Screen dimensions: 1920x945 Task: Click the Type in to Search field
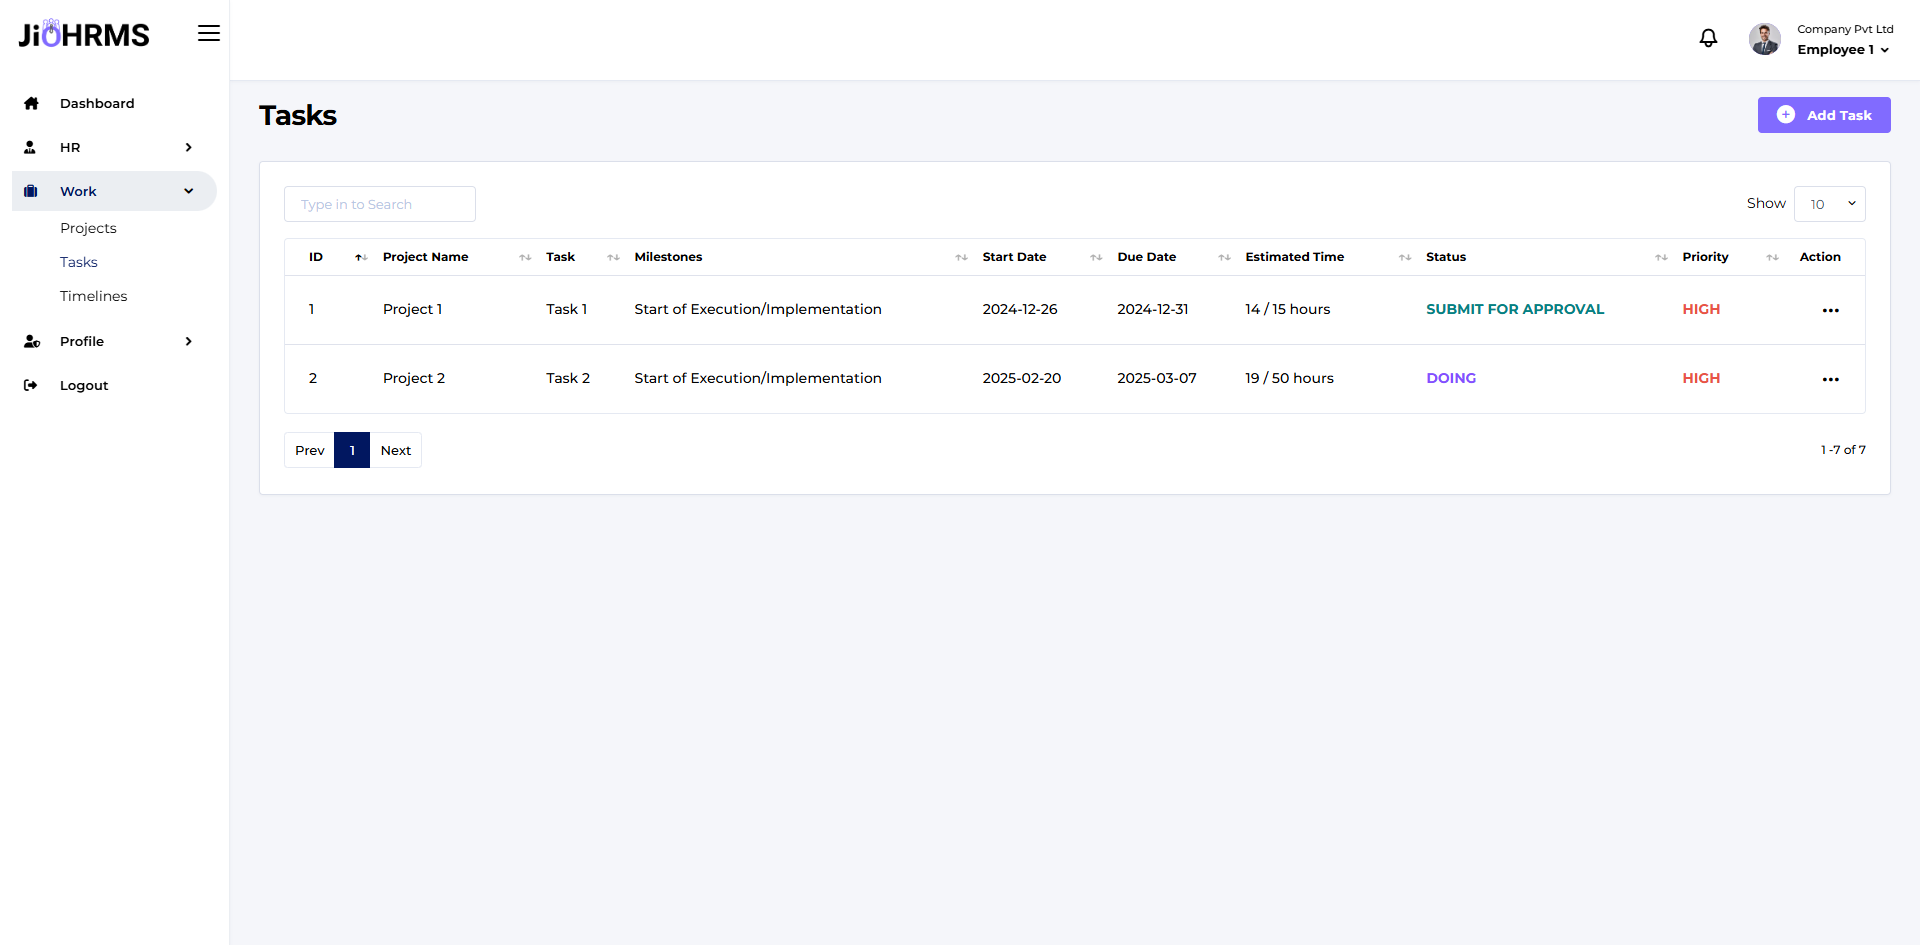379,204
